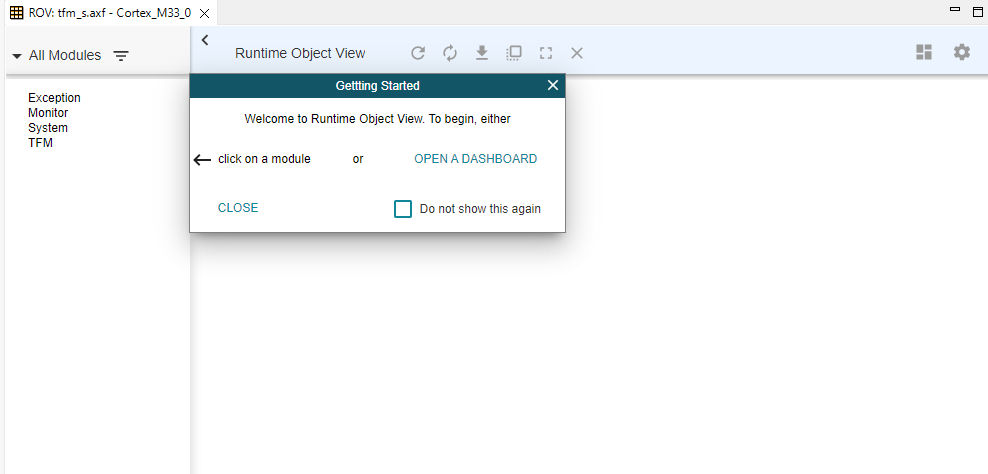Click the refresh icon in the toolbar
The height and width of the screenshot is (474, 988).
pyautogui.click(x=418, y=53)
